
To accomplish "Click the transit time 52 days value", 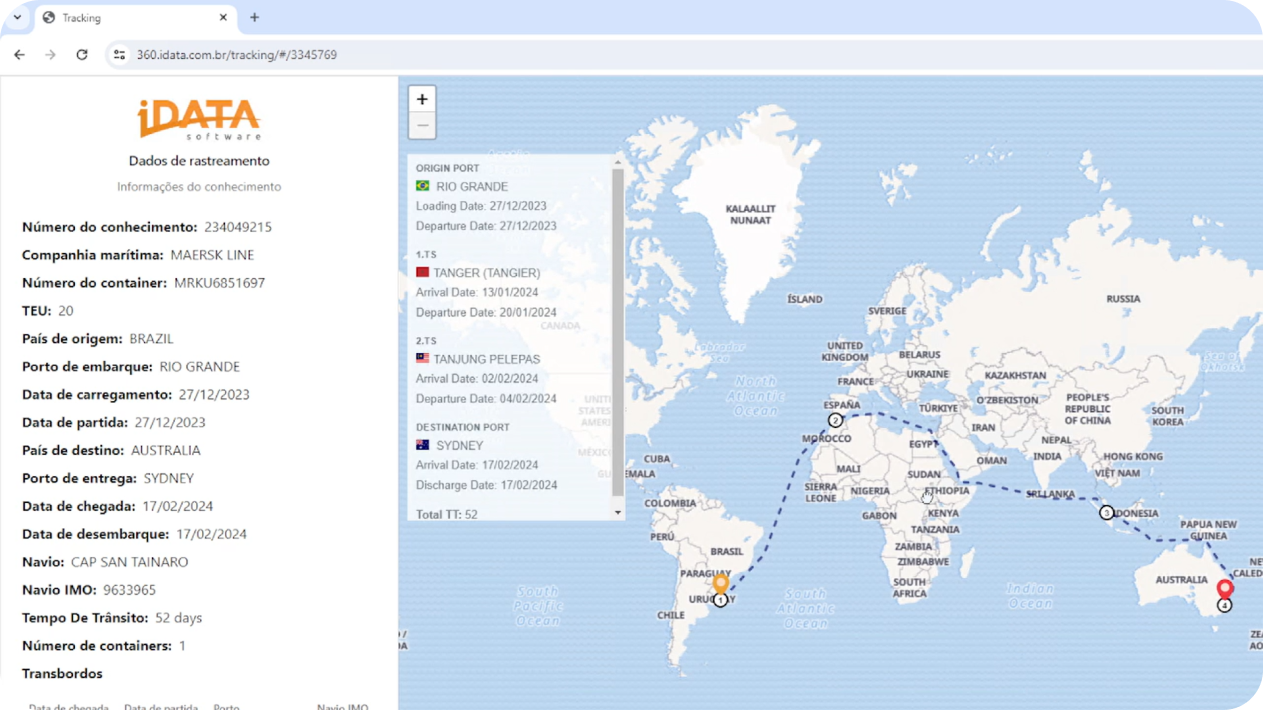I will [178, 618].
